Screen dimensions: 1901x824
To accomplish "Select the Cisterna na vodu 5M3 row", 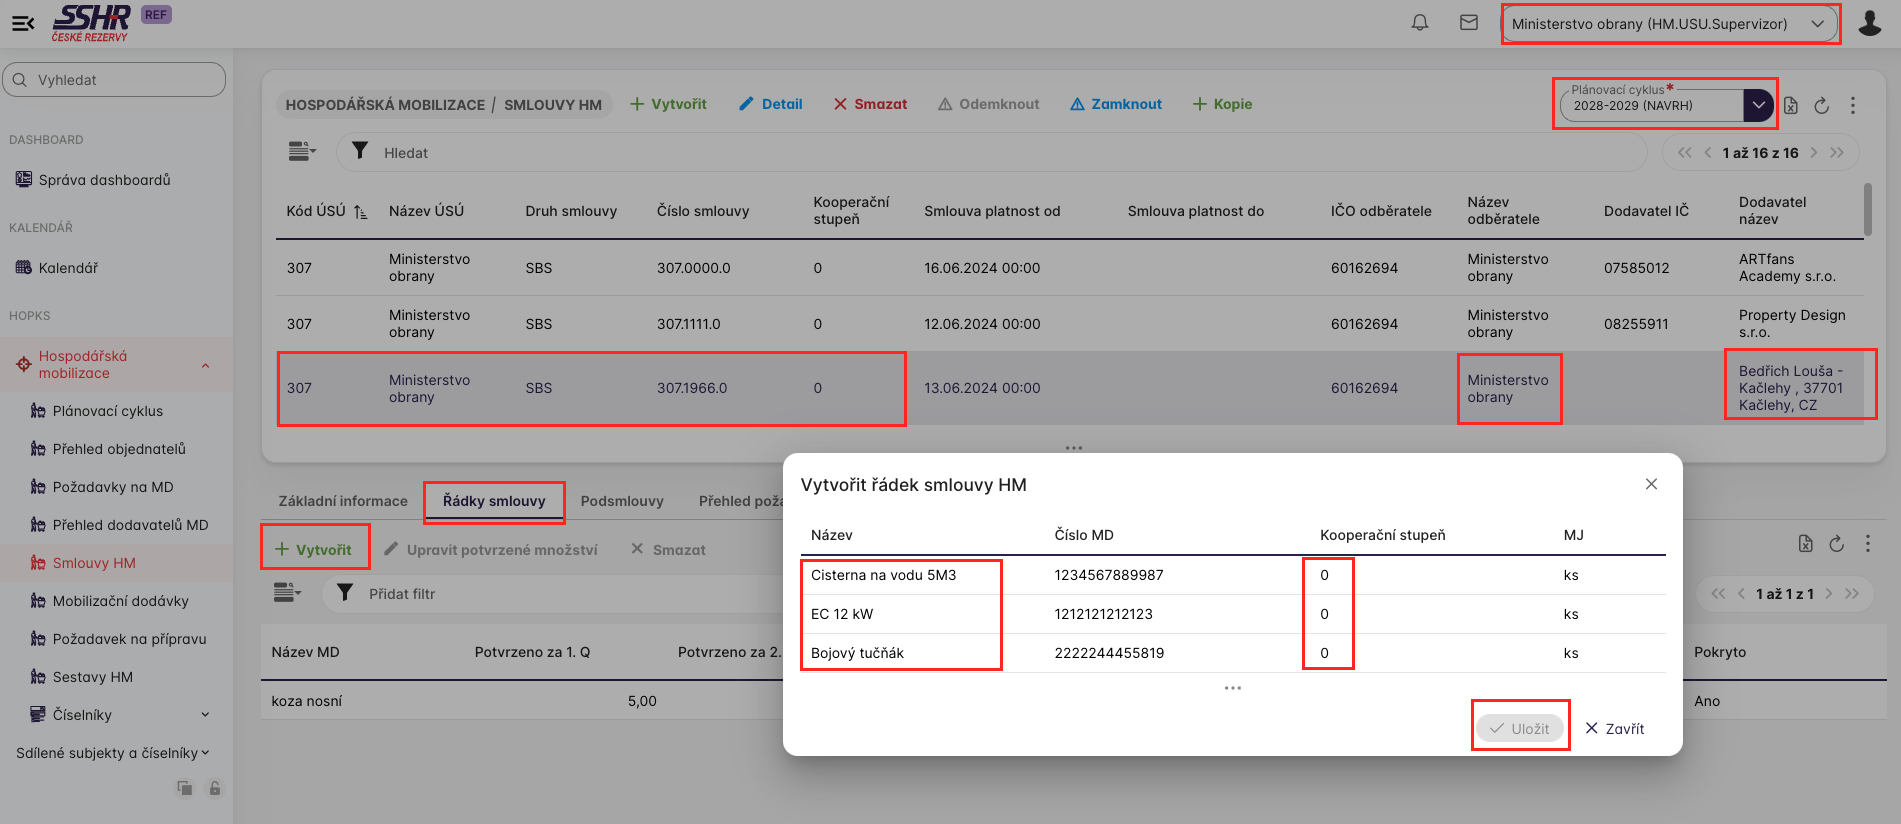I will point(883,575).
